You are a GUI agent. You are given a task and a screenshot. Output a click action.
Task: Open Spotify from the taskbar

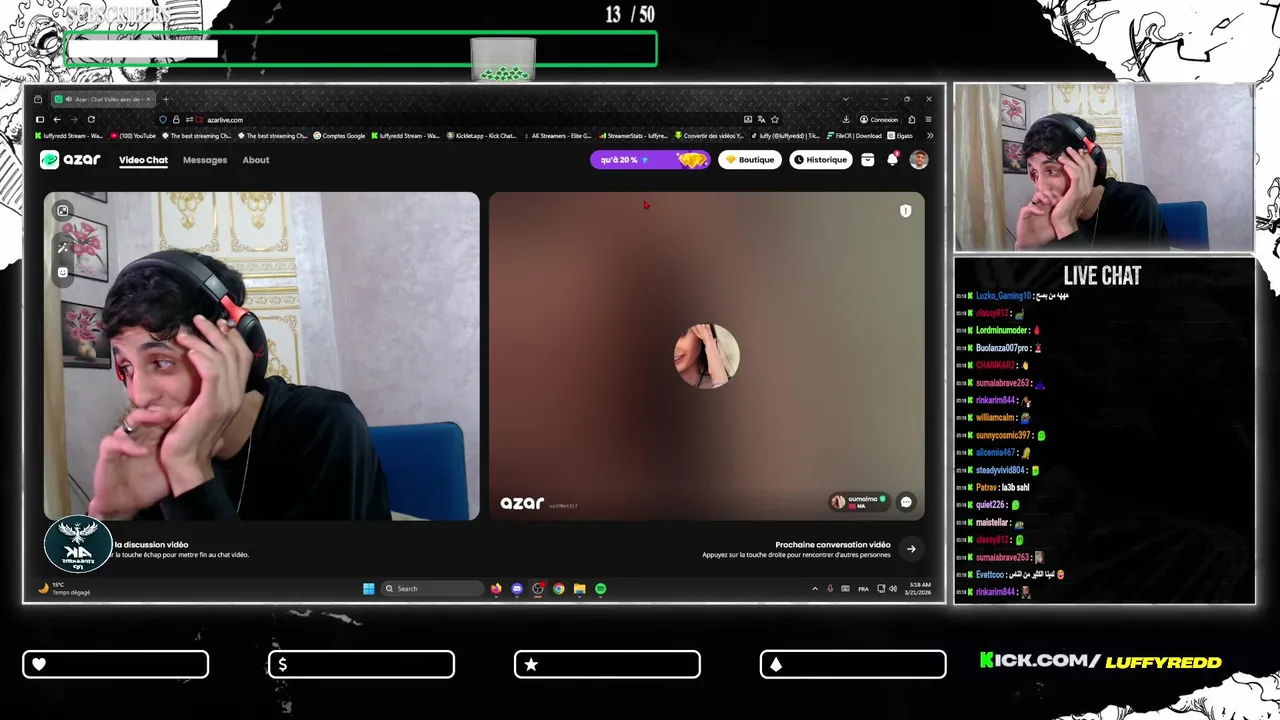point(601,589)
